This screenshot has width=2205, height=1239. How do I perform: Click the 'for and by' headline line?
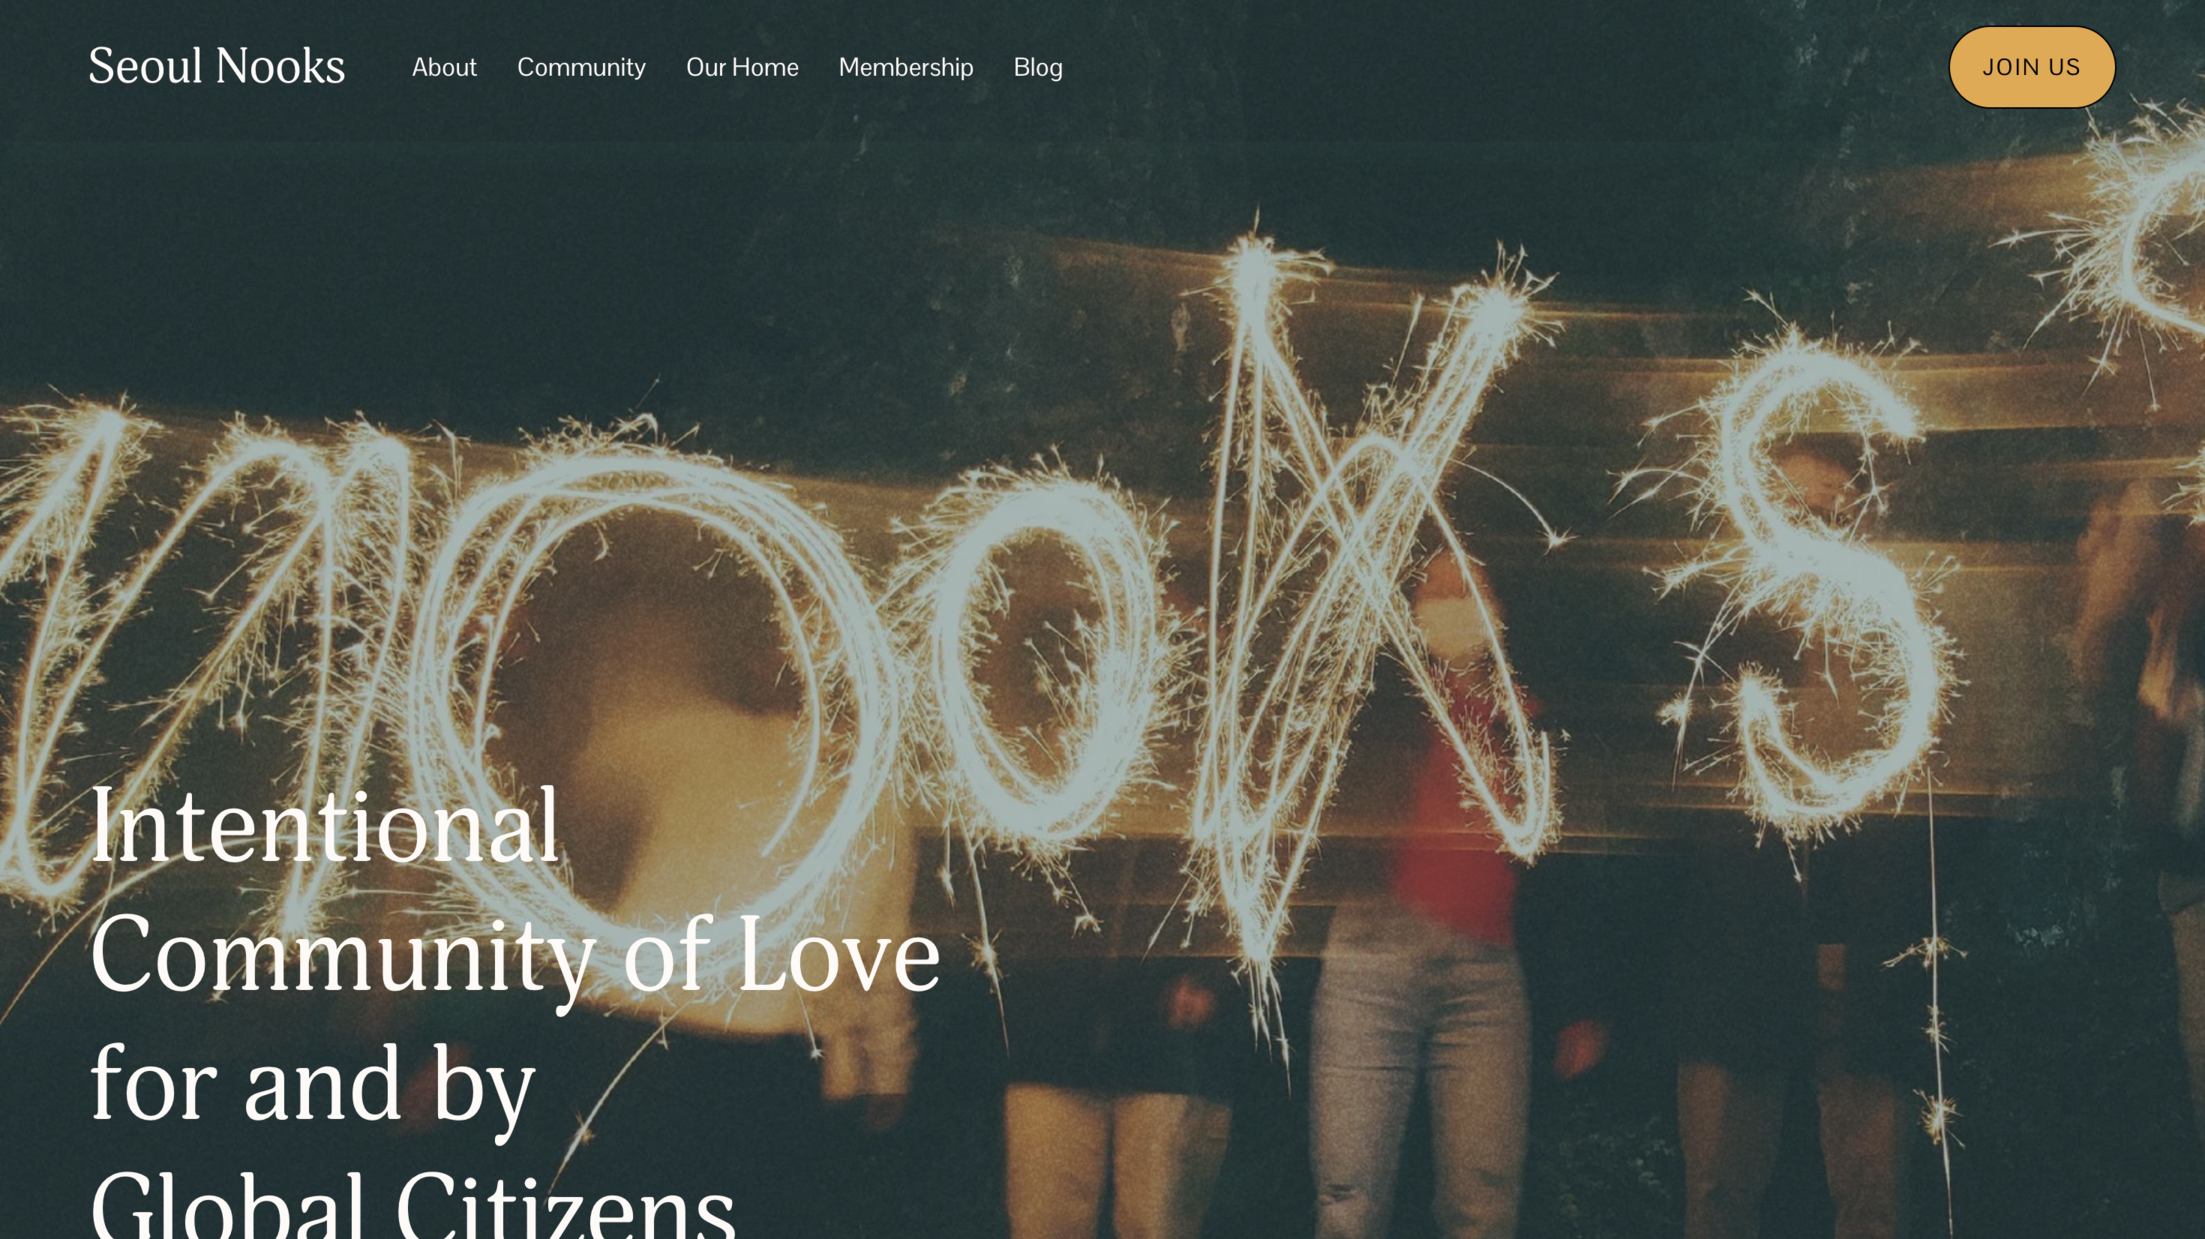click(x=312, y=1085)
